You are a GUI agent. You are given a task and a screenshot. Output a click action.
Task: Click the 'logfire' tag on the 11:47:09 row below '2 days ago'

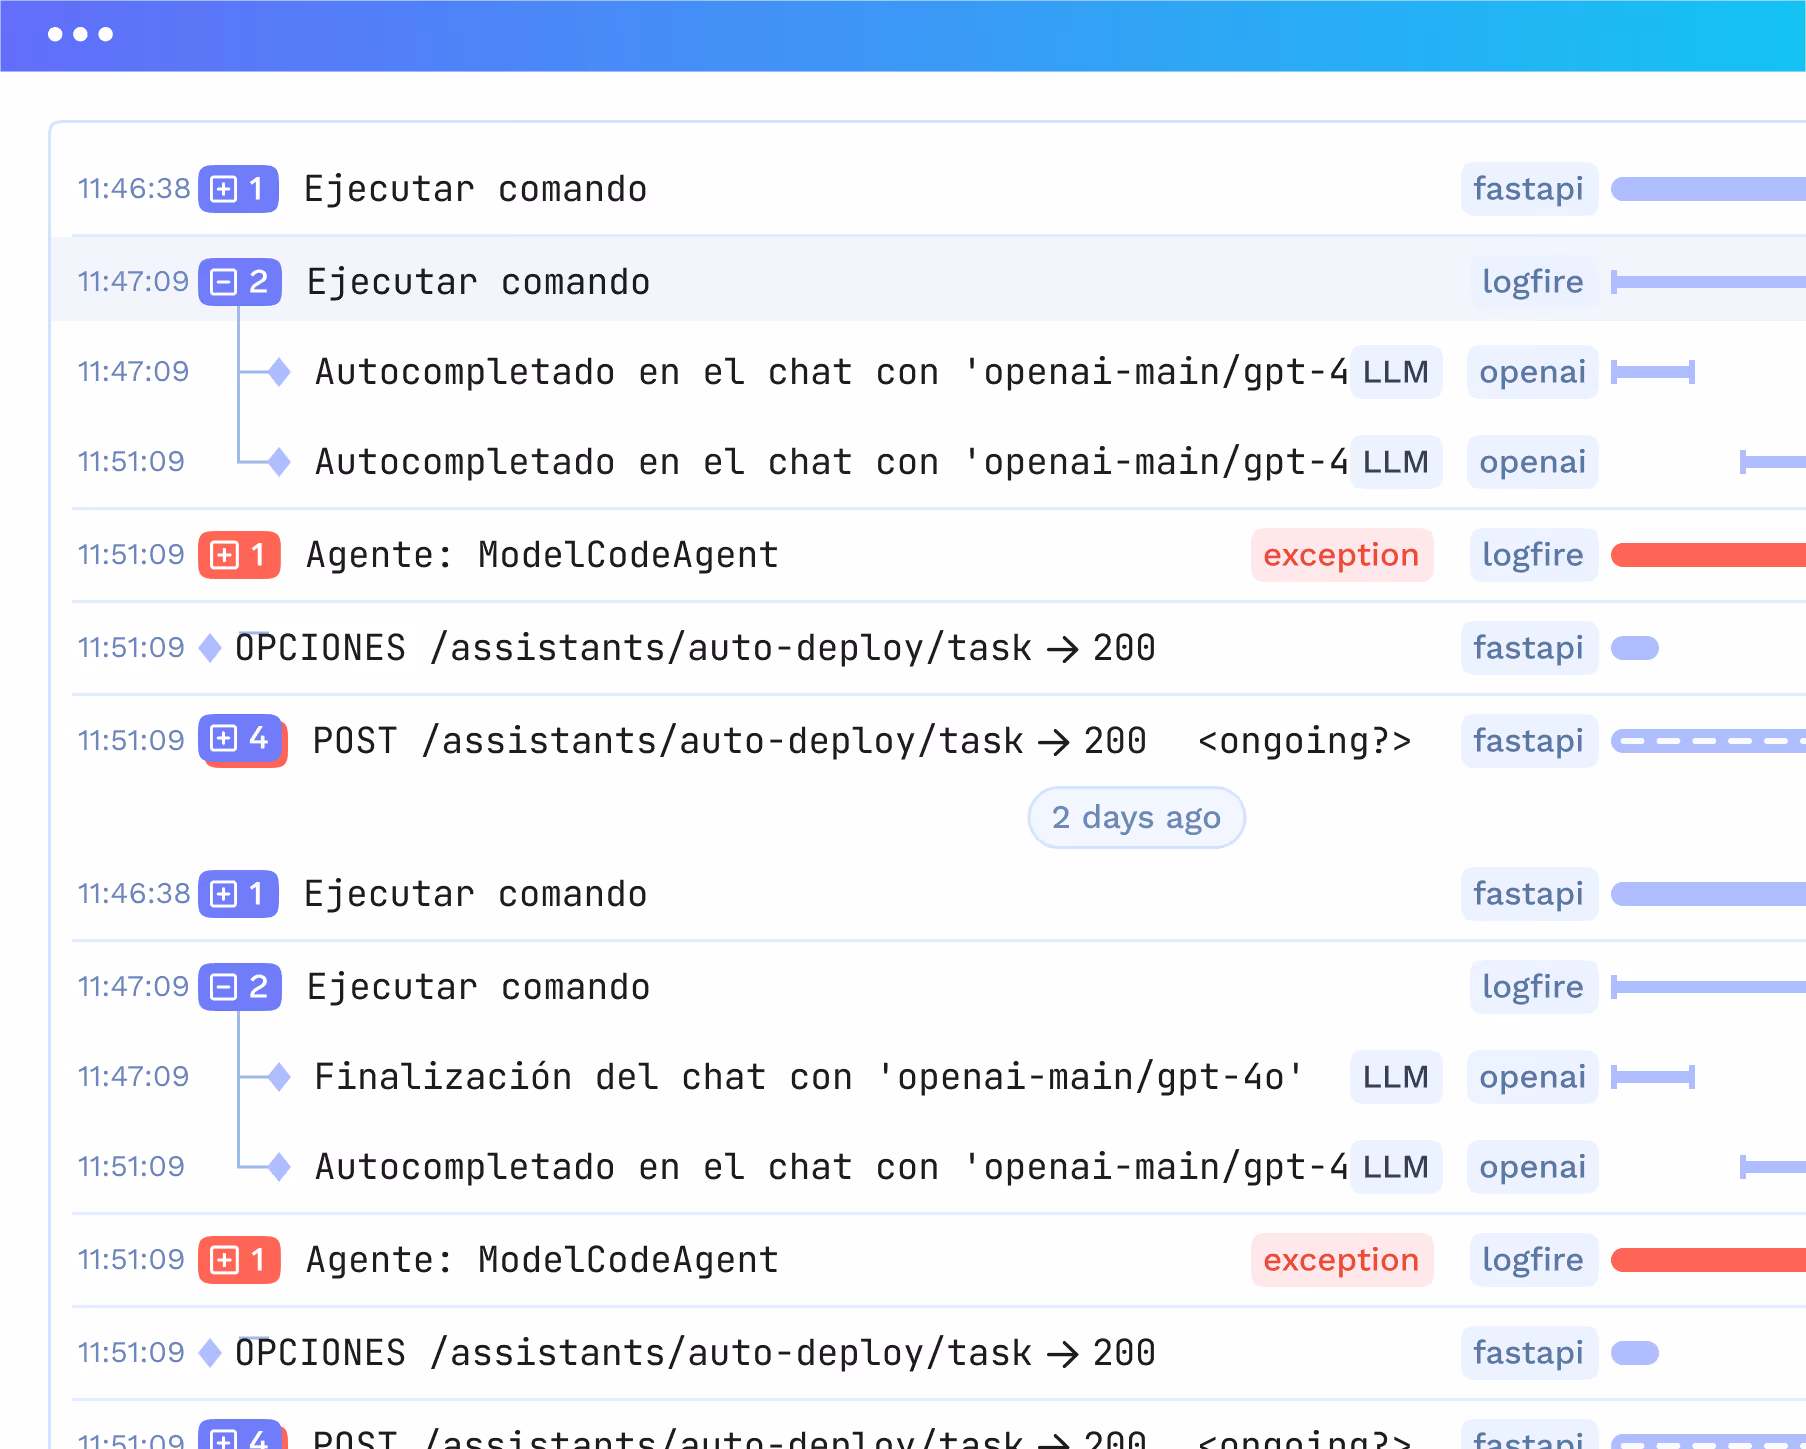[x=1533, y=987]
